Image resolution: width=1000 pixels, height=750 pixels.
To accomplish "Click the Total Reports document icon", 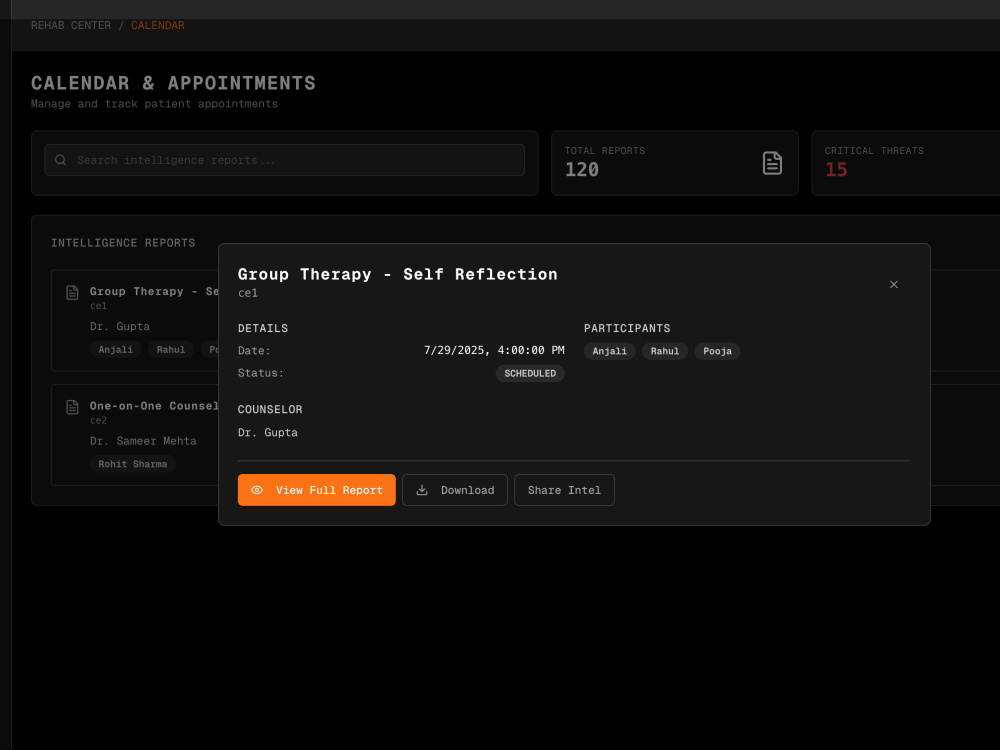I will [x=772, y=163].
